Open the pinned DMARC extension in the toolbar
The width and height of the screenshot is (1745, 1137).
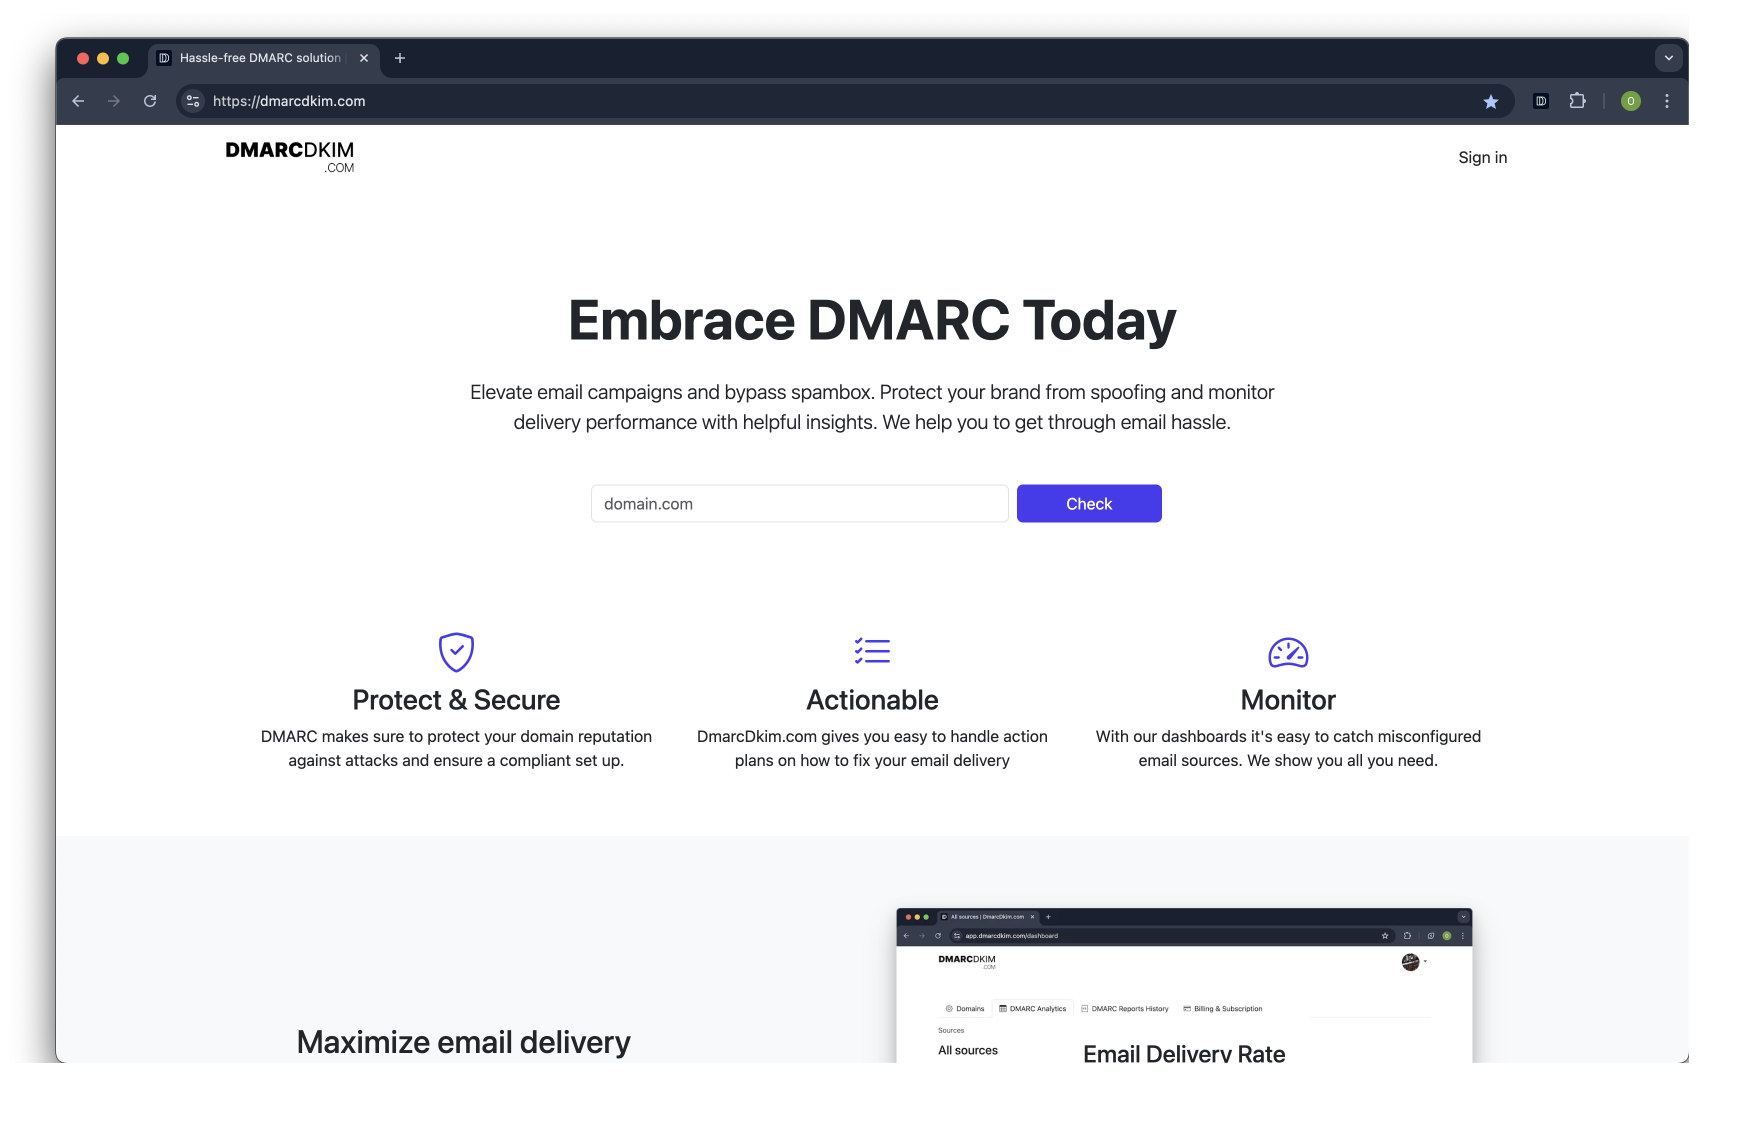(x=1540, y=101)
